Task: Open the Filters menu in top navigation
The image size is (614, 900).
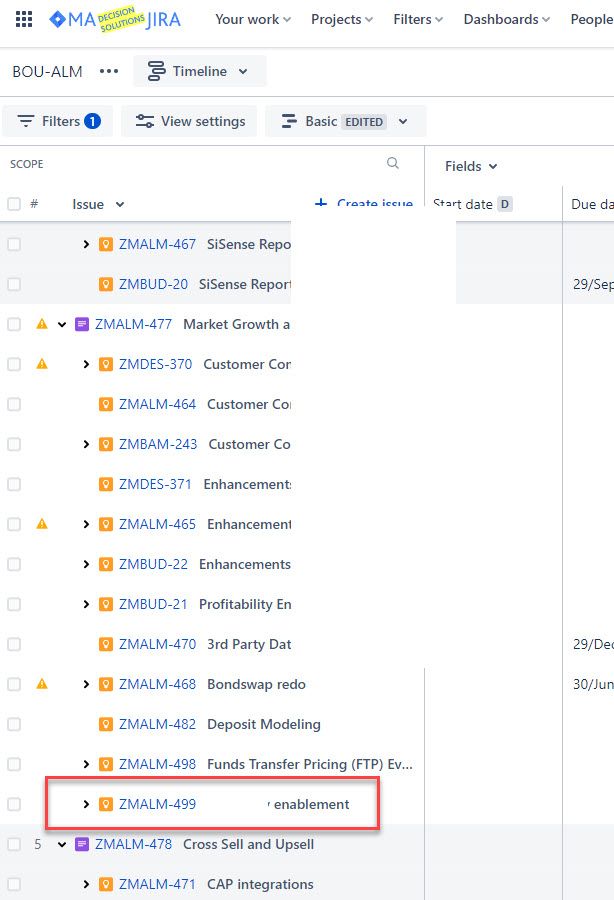Action: [x=418, y=20]
